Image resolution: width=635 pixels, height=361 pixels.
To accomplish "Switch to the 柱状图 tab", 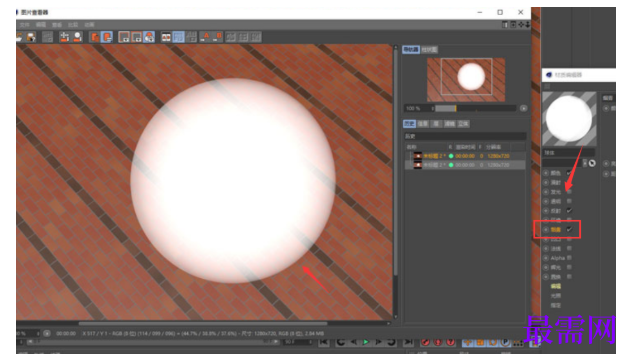I will tap(429, 50).
